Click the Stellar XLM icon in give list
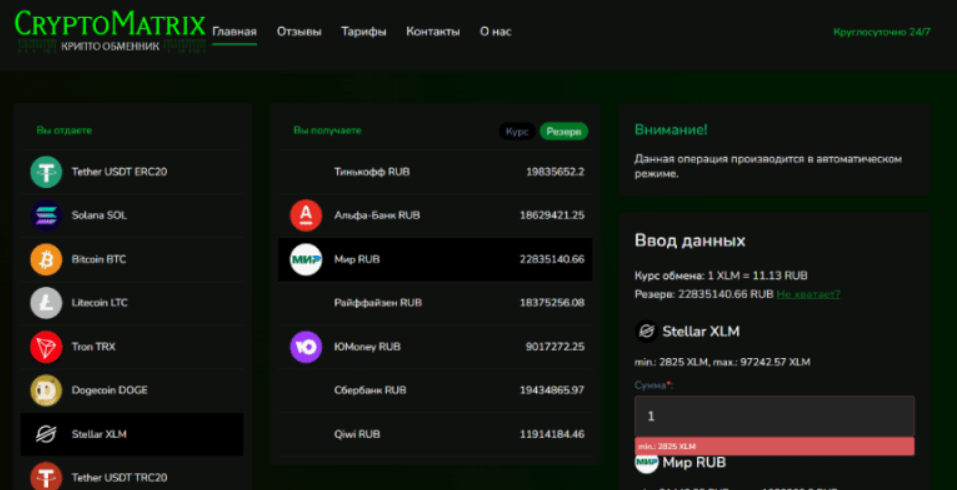Image resolution: width=957 pixels, height=490 pixels. (46, 434)
